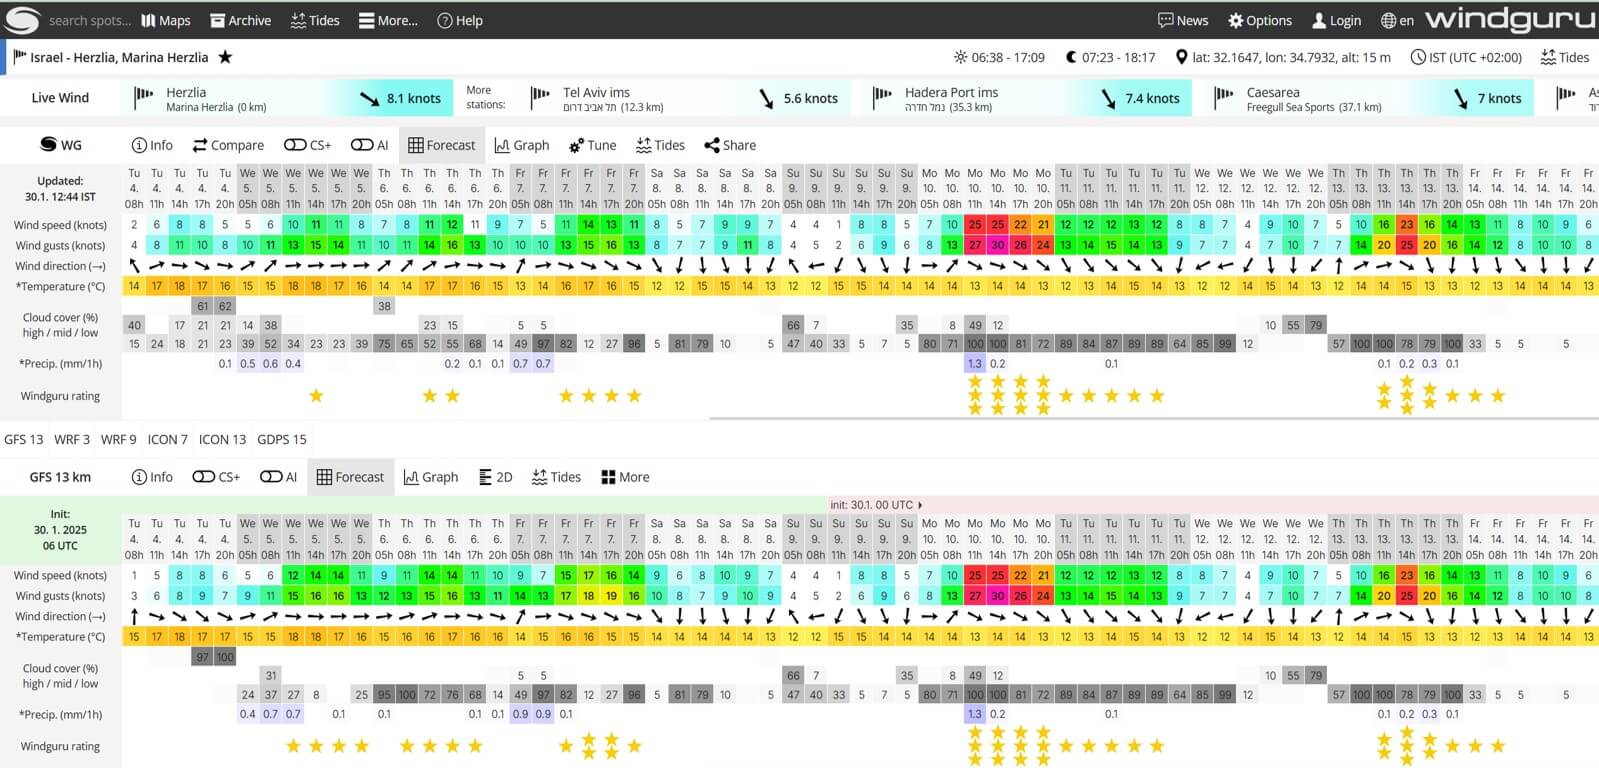Screen dimensions: 1599x768
Task: Open the Archive page
Action: (x=240, y=20)
